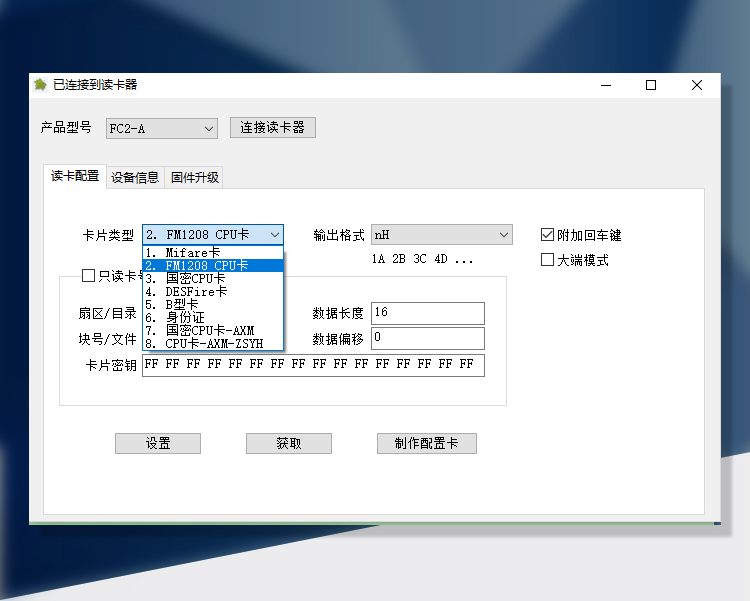Click the 卡片密钥 FF input field
This screenshot has width=750, height=601.
coord(313,365)
